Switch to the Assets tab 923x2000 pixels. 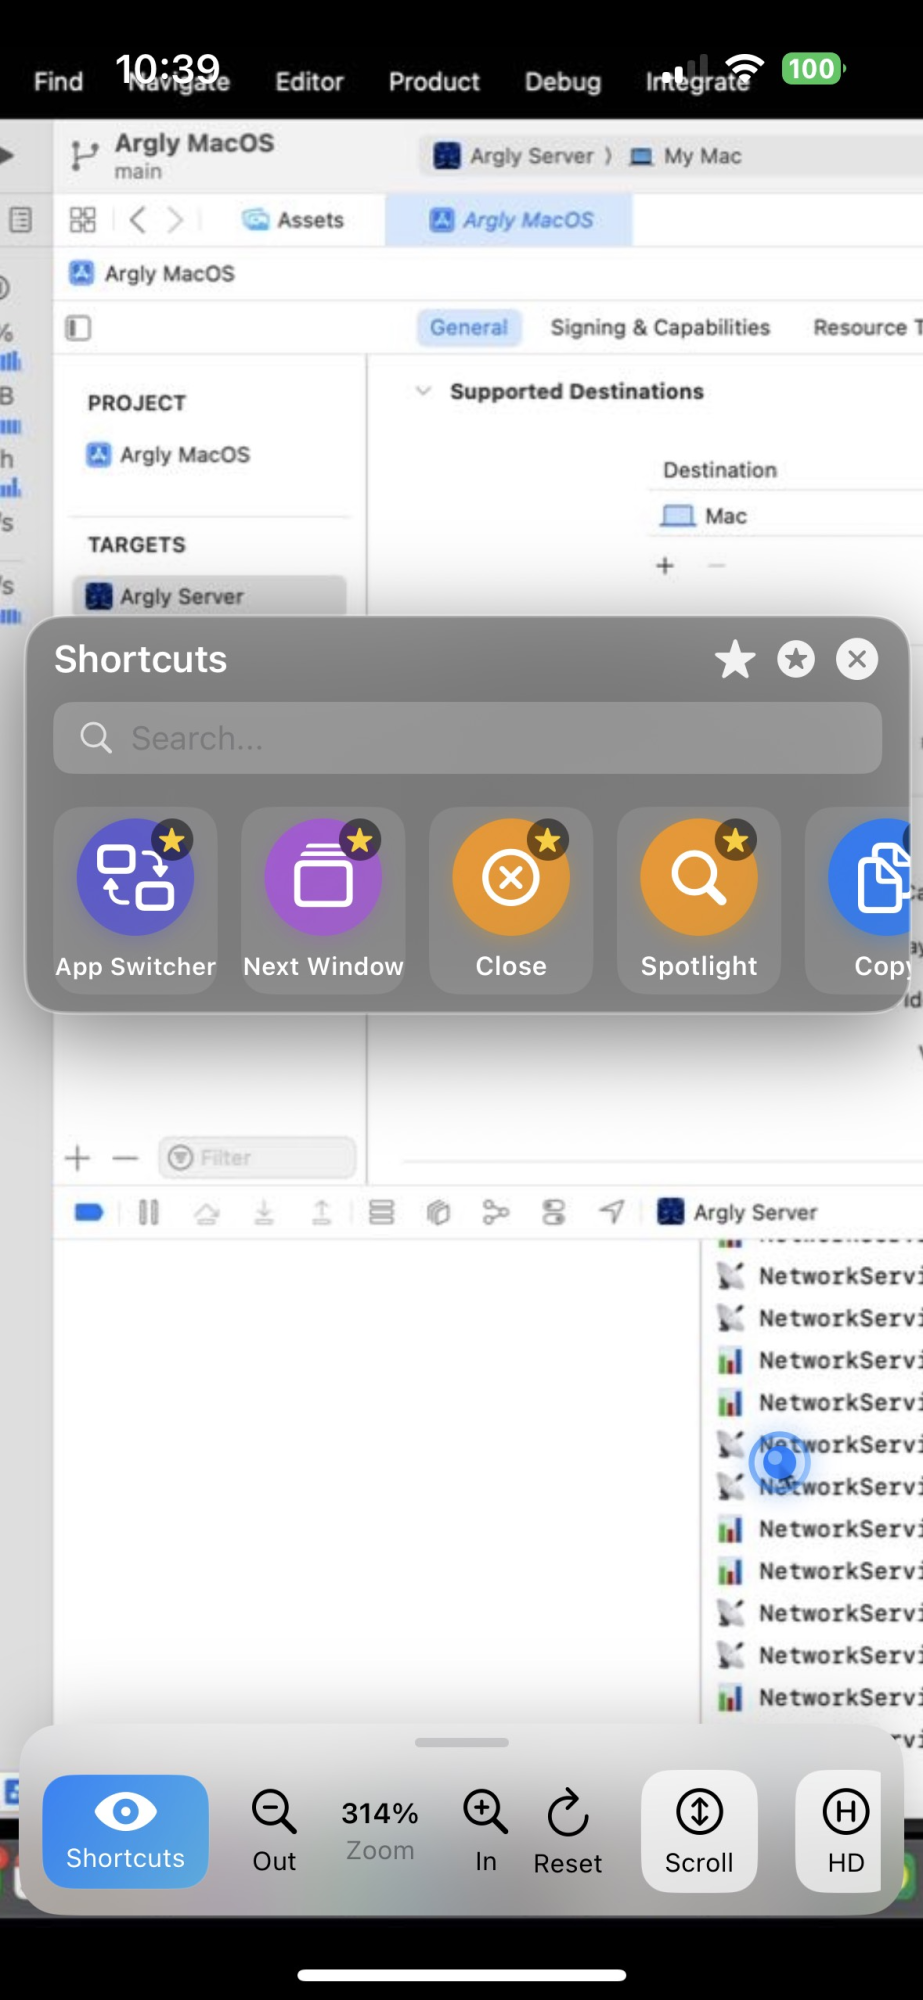click(294, 220)
